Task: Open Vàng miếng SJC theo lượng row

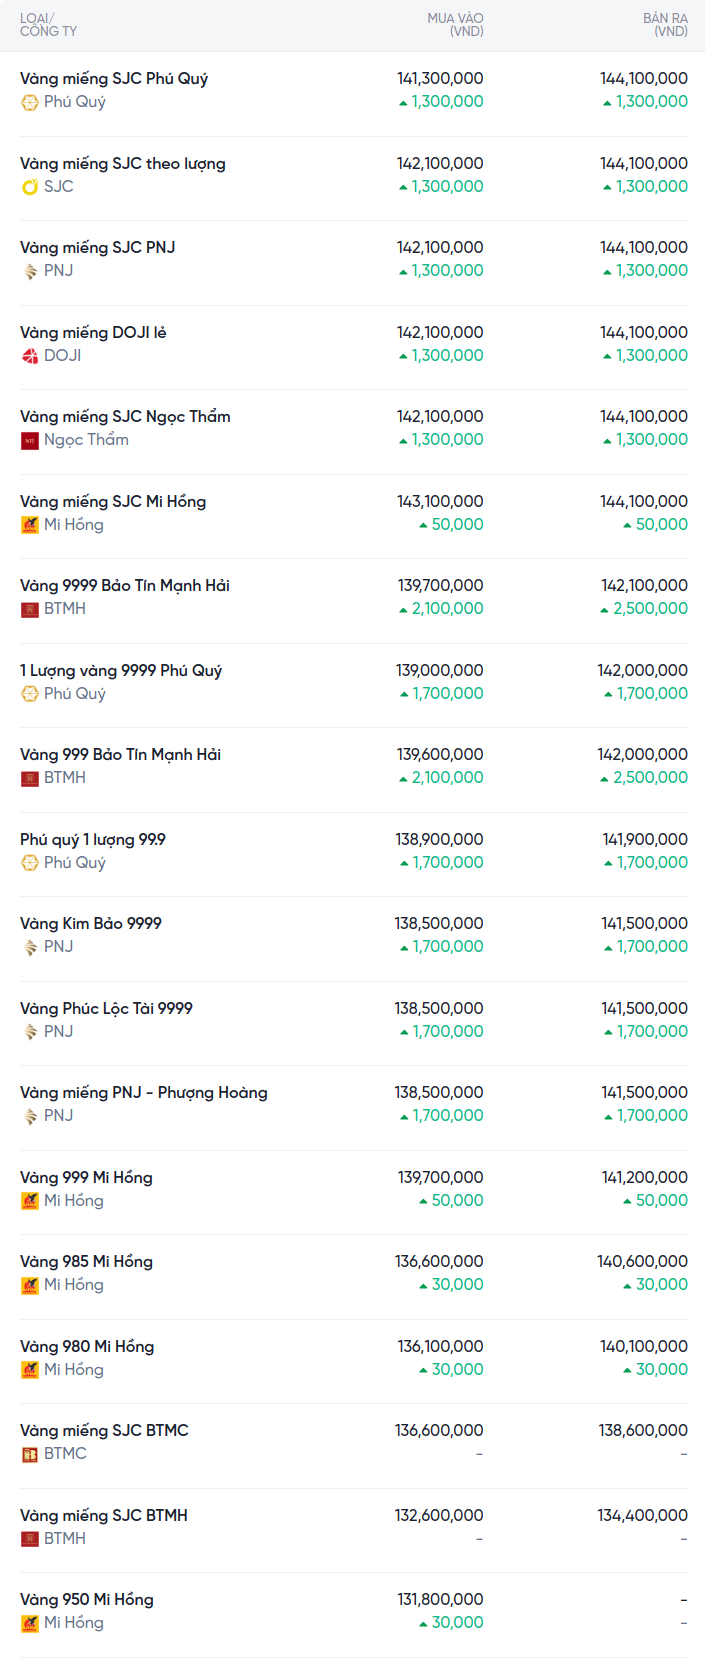Action: (123, 164)
